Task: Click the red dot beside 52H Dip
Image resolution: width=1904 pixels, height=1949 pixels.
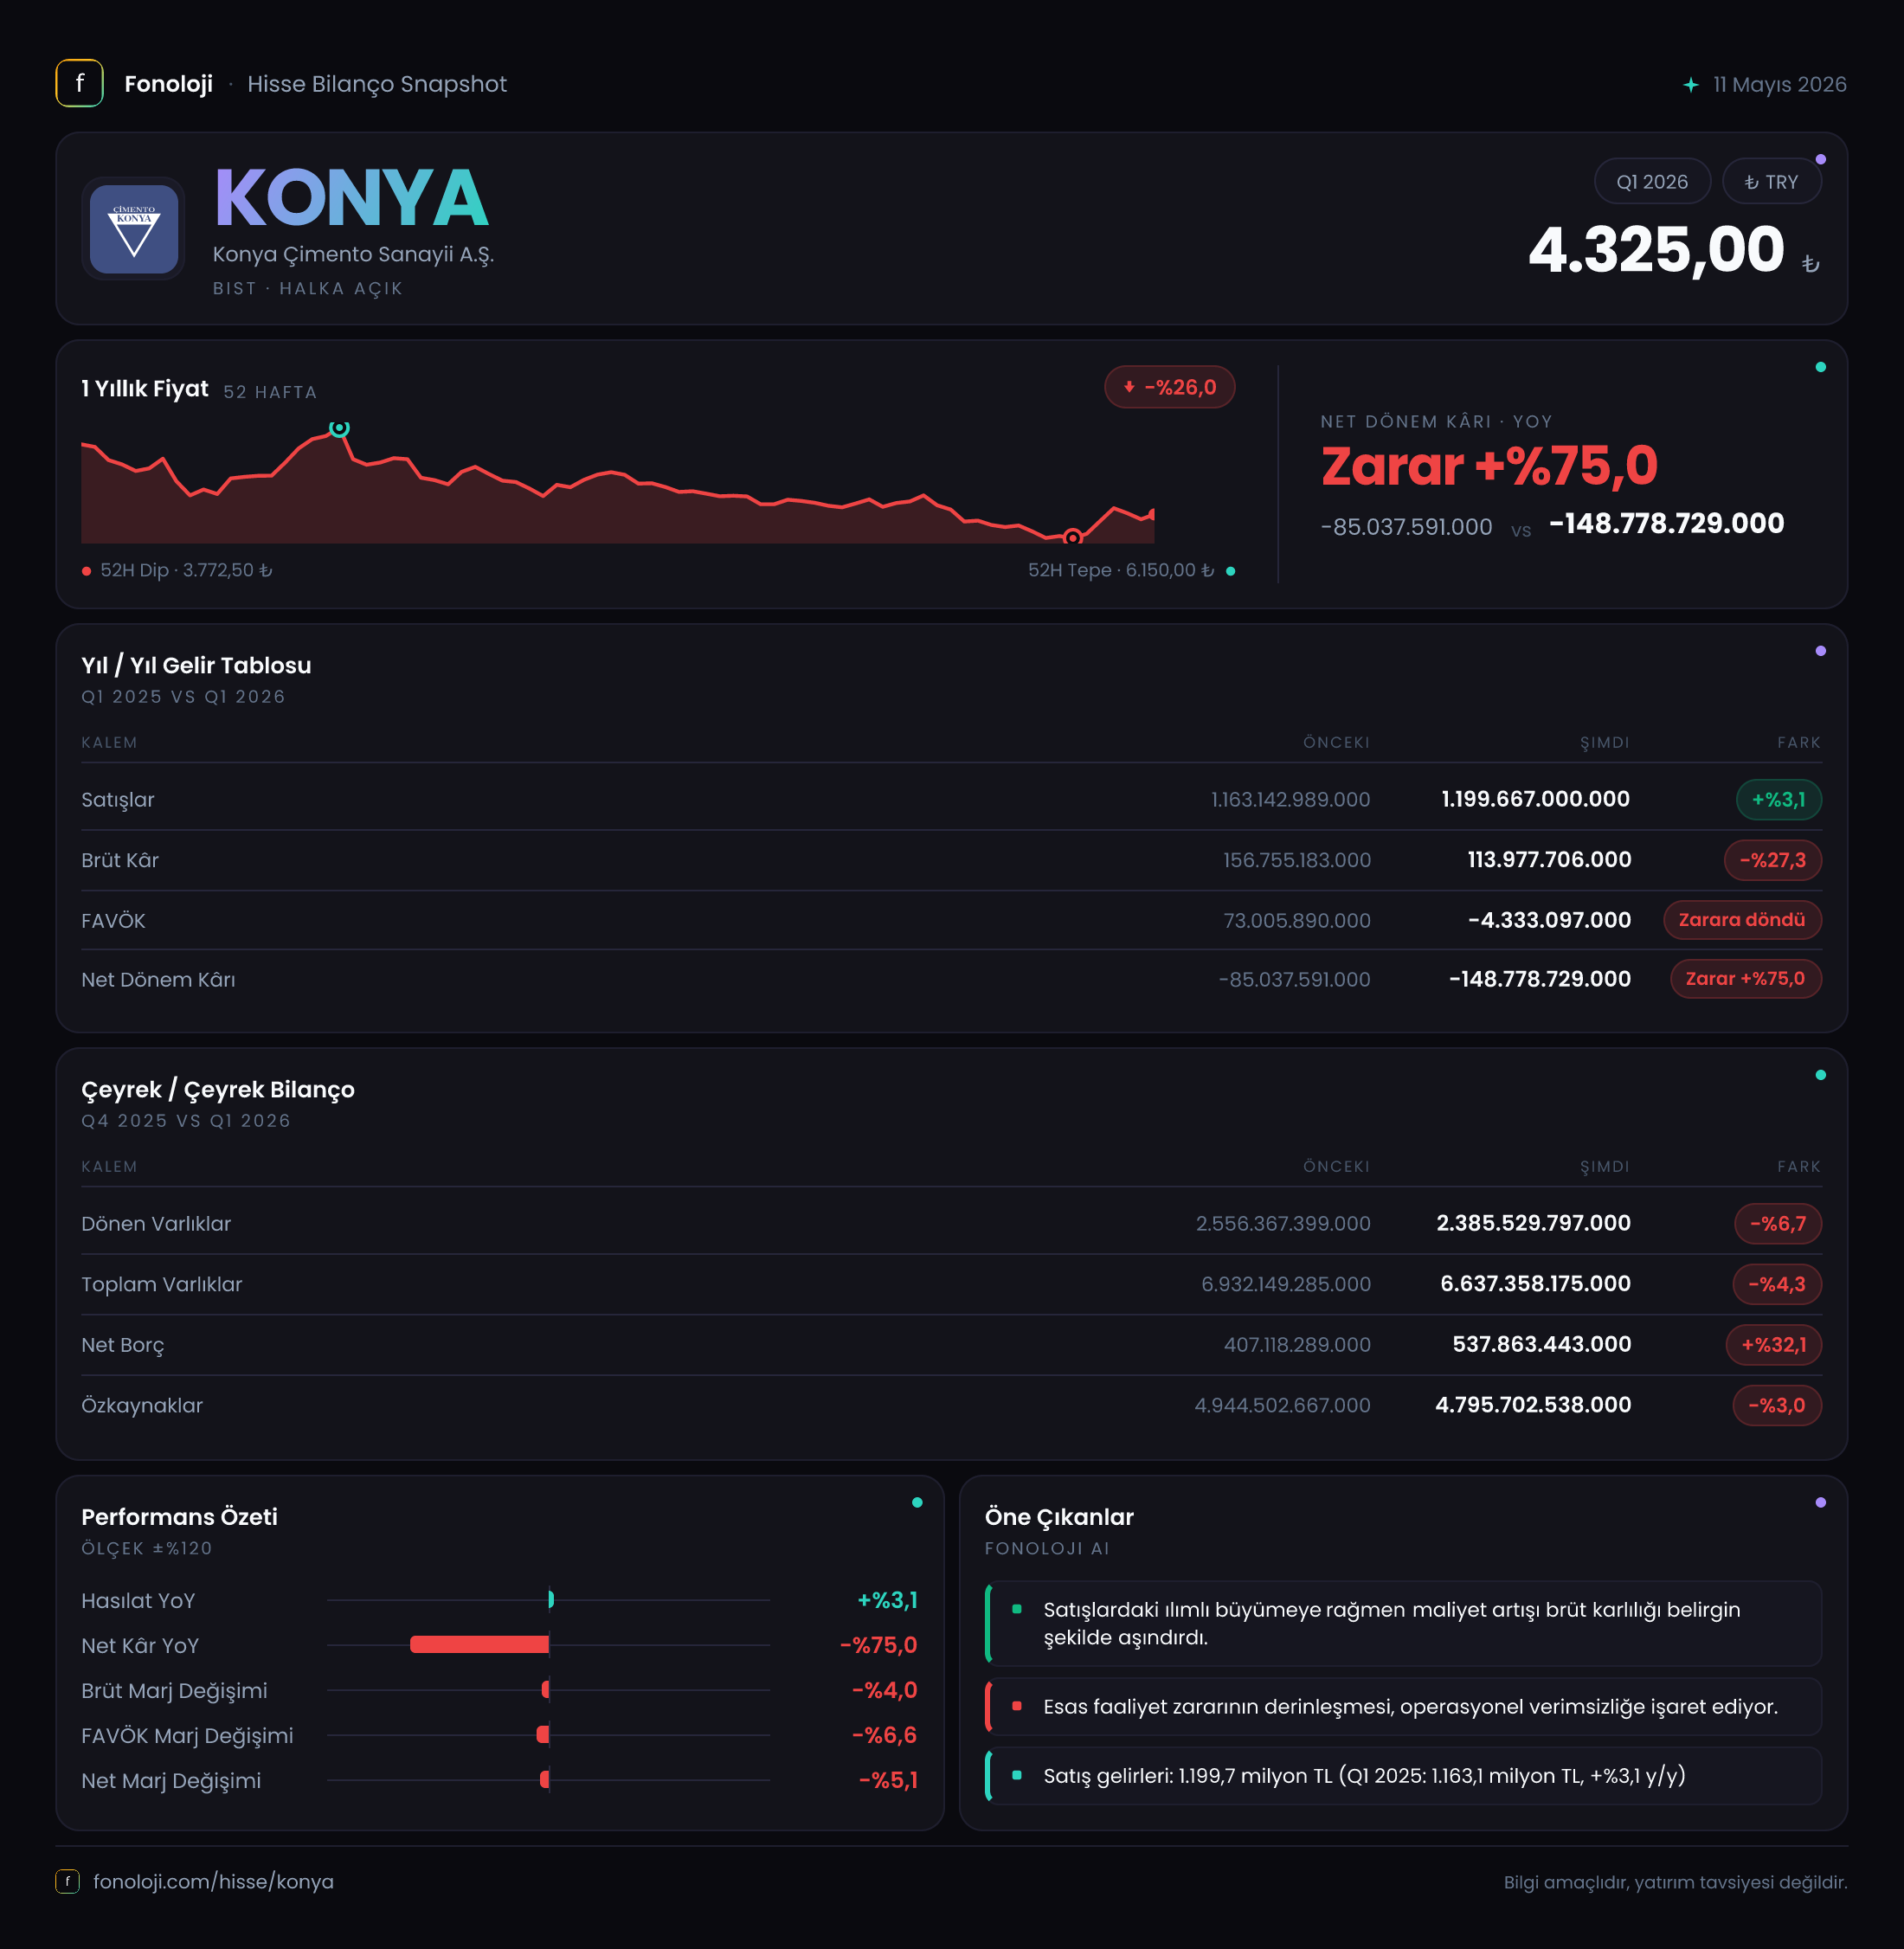Action: point(87,571)
